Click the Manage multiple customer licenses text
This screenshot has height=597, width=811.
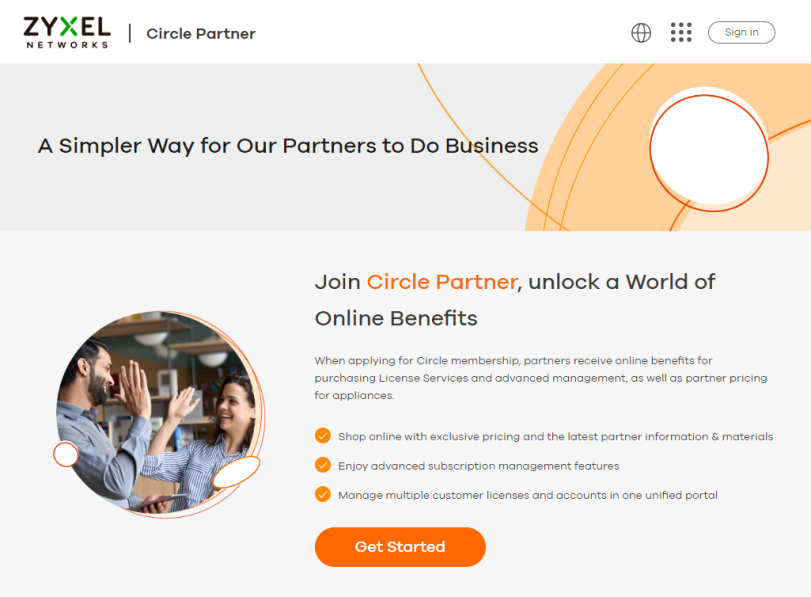point(528,495)
